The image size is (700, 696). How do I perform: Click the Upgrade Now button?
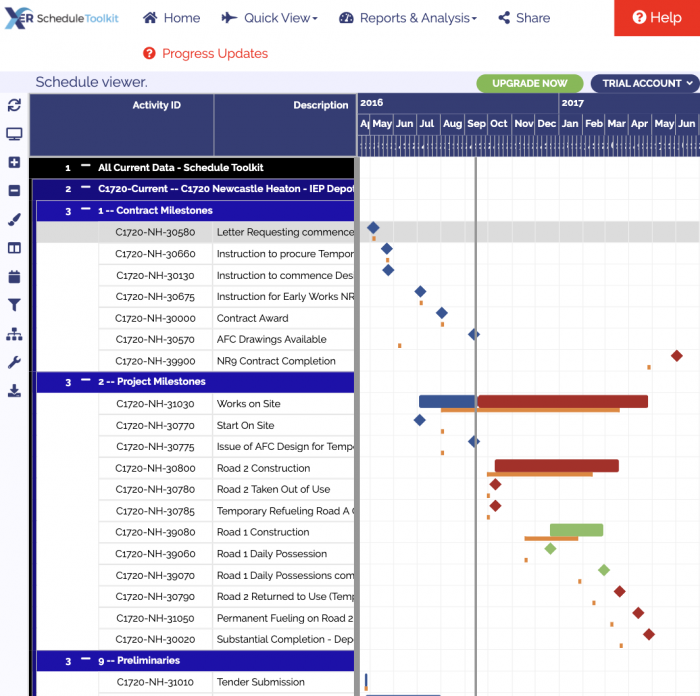[x=529, y=83]
